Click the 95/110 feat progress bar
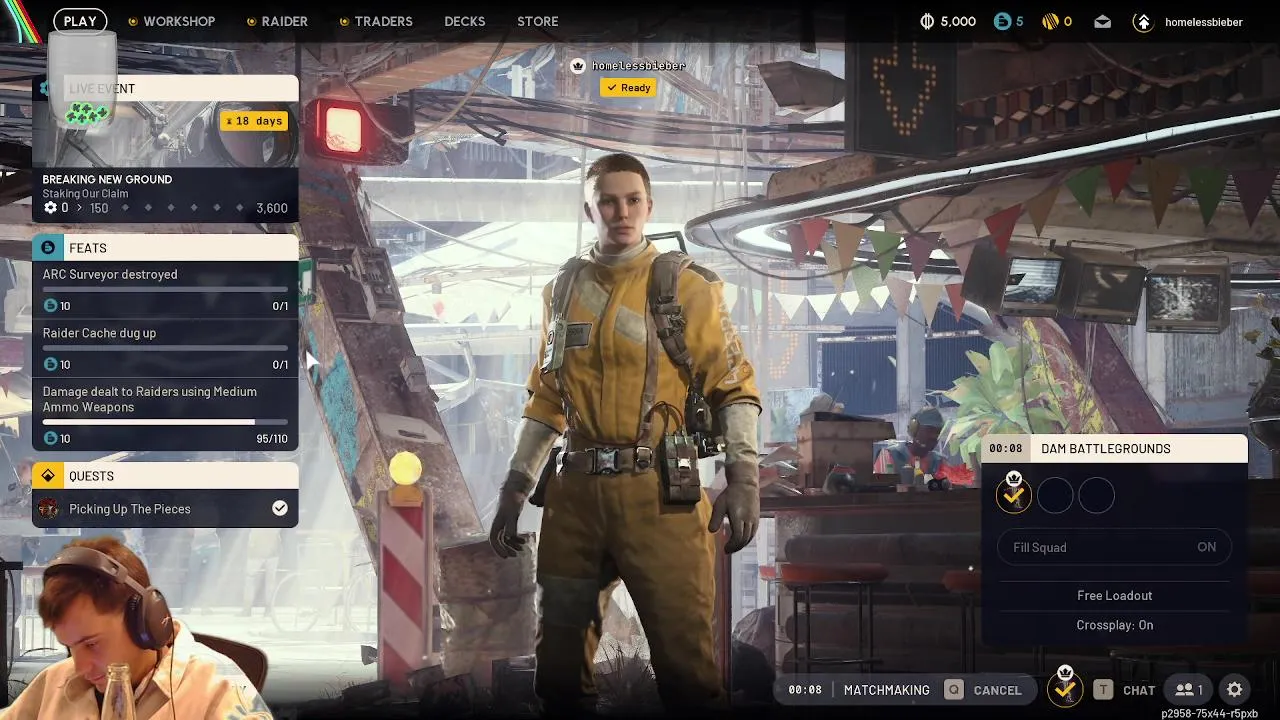Viewport: 1280px width, 720px height. tap(165, 422)
